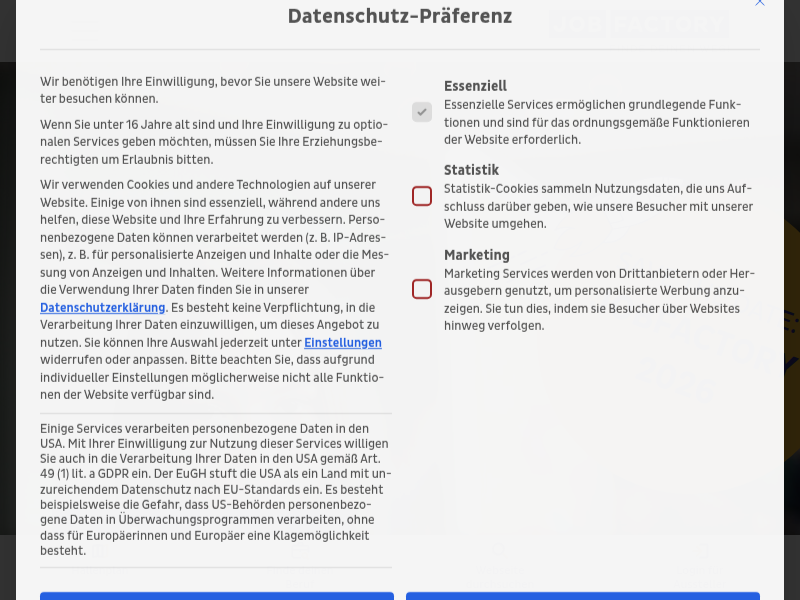Click the Statistik heading label
This screenshot has height=600, width=800.
[x=471, y=170]
